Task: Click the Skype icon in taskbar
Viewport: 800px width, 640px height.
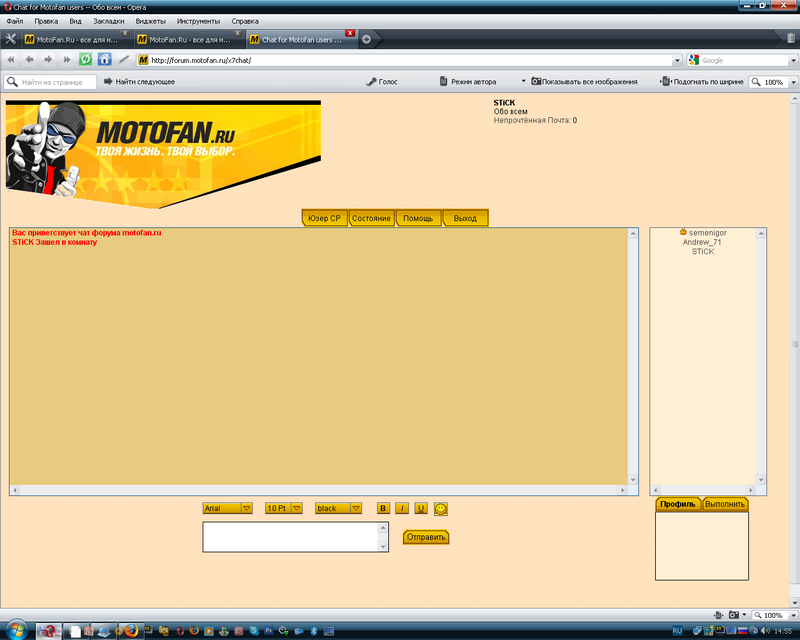Action: 254,631
